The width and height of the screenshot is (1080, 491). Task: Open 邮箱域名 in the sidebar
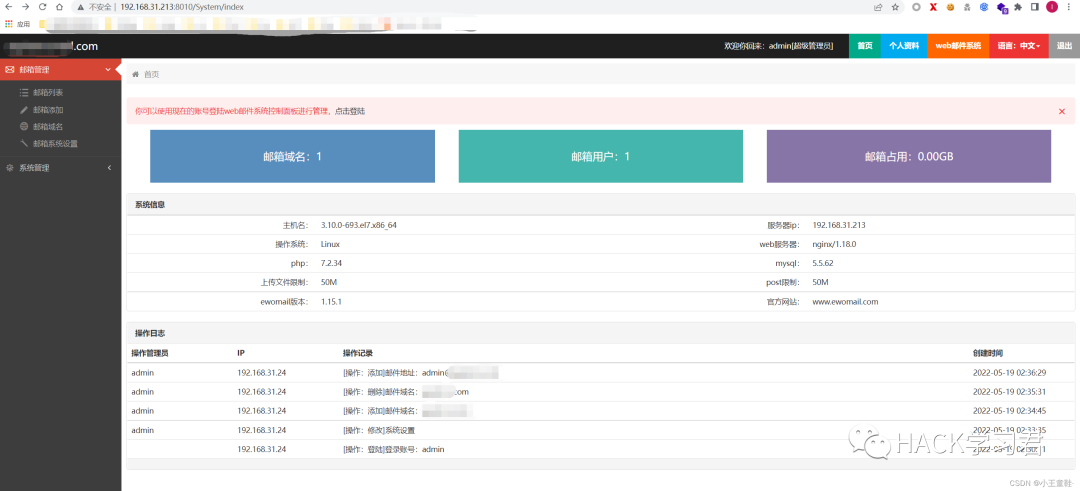pyautogui.click(x=48, y=127)
